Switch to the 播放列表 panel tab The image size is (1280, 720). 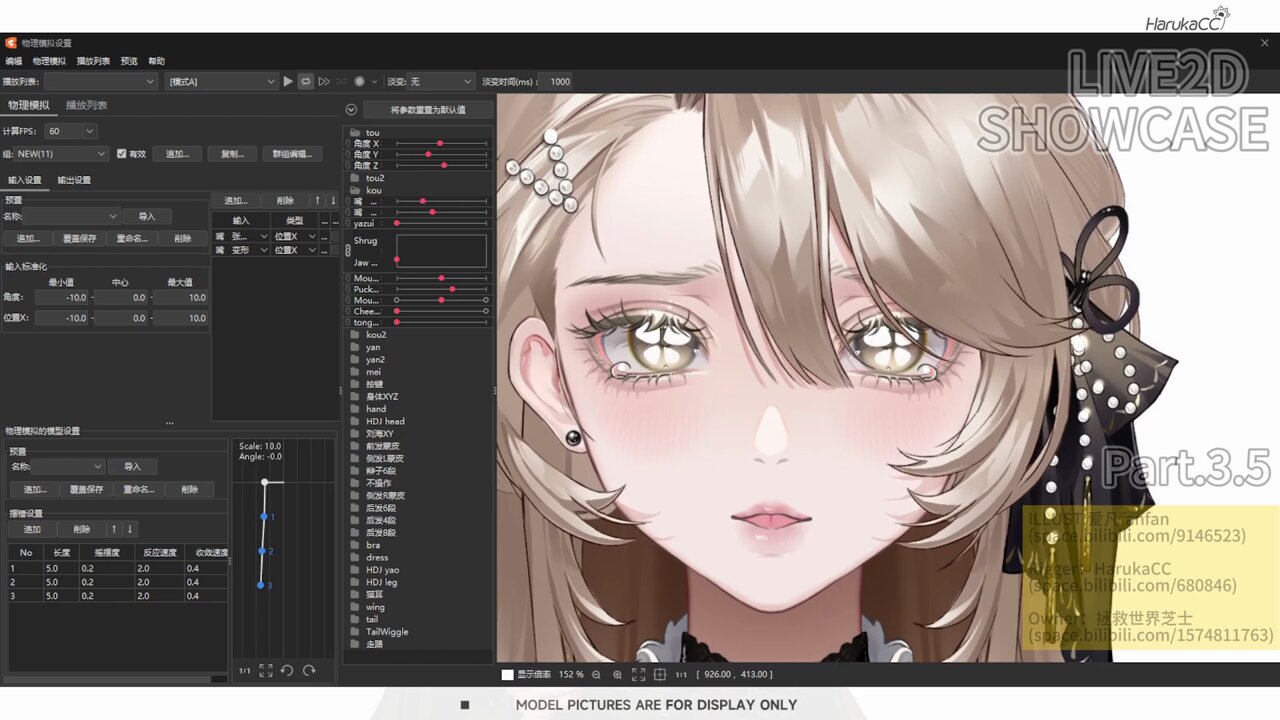point(87,105)
